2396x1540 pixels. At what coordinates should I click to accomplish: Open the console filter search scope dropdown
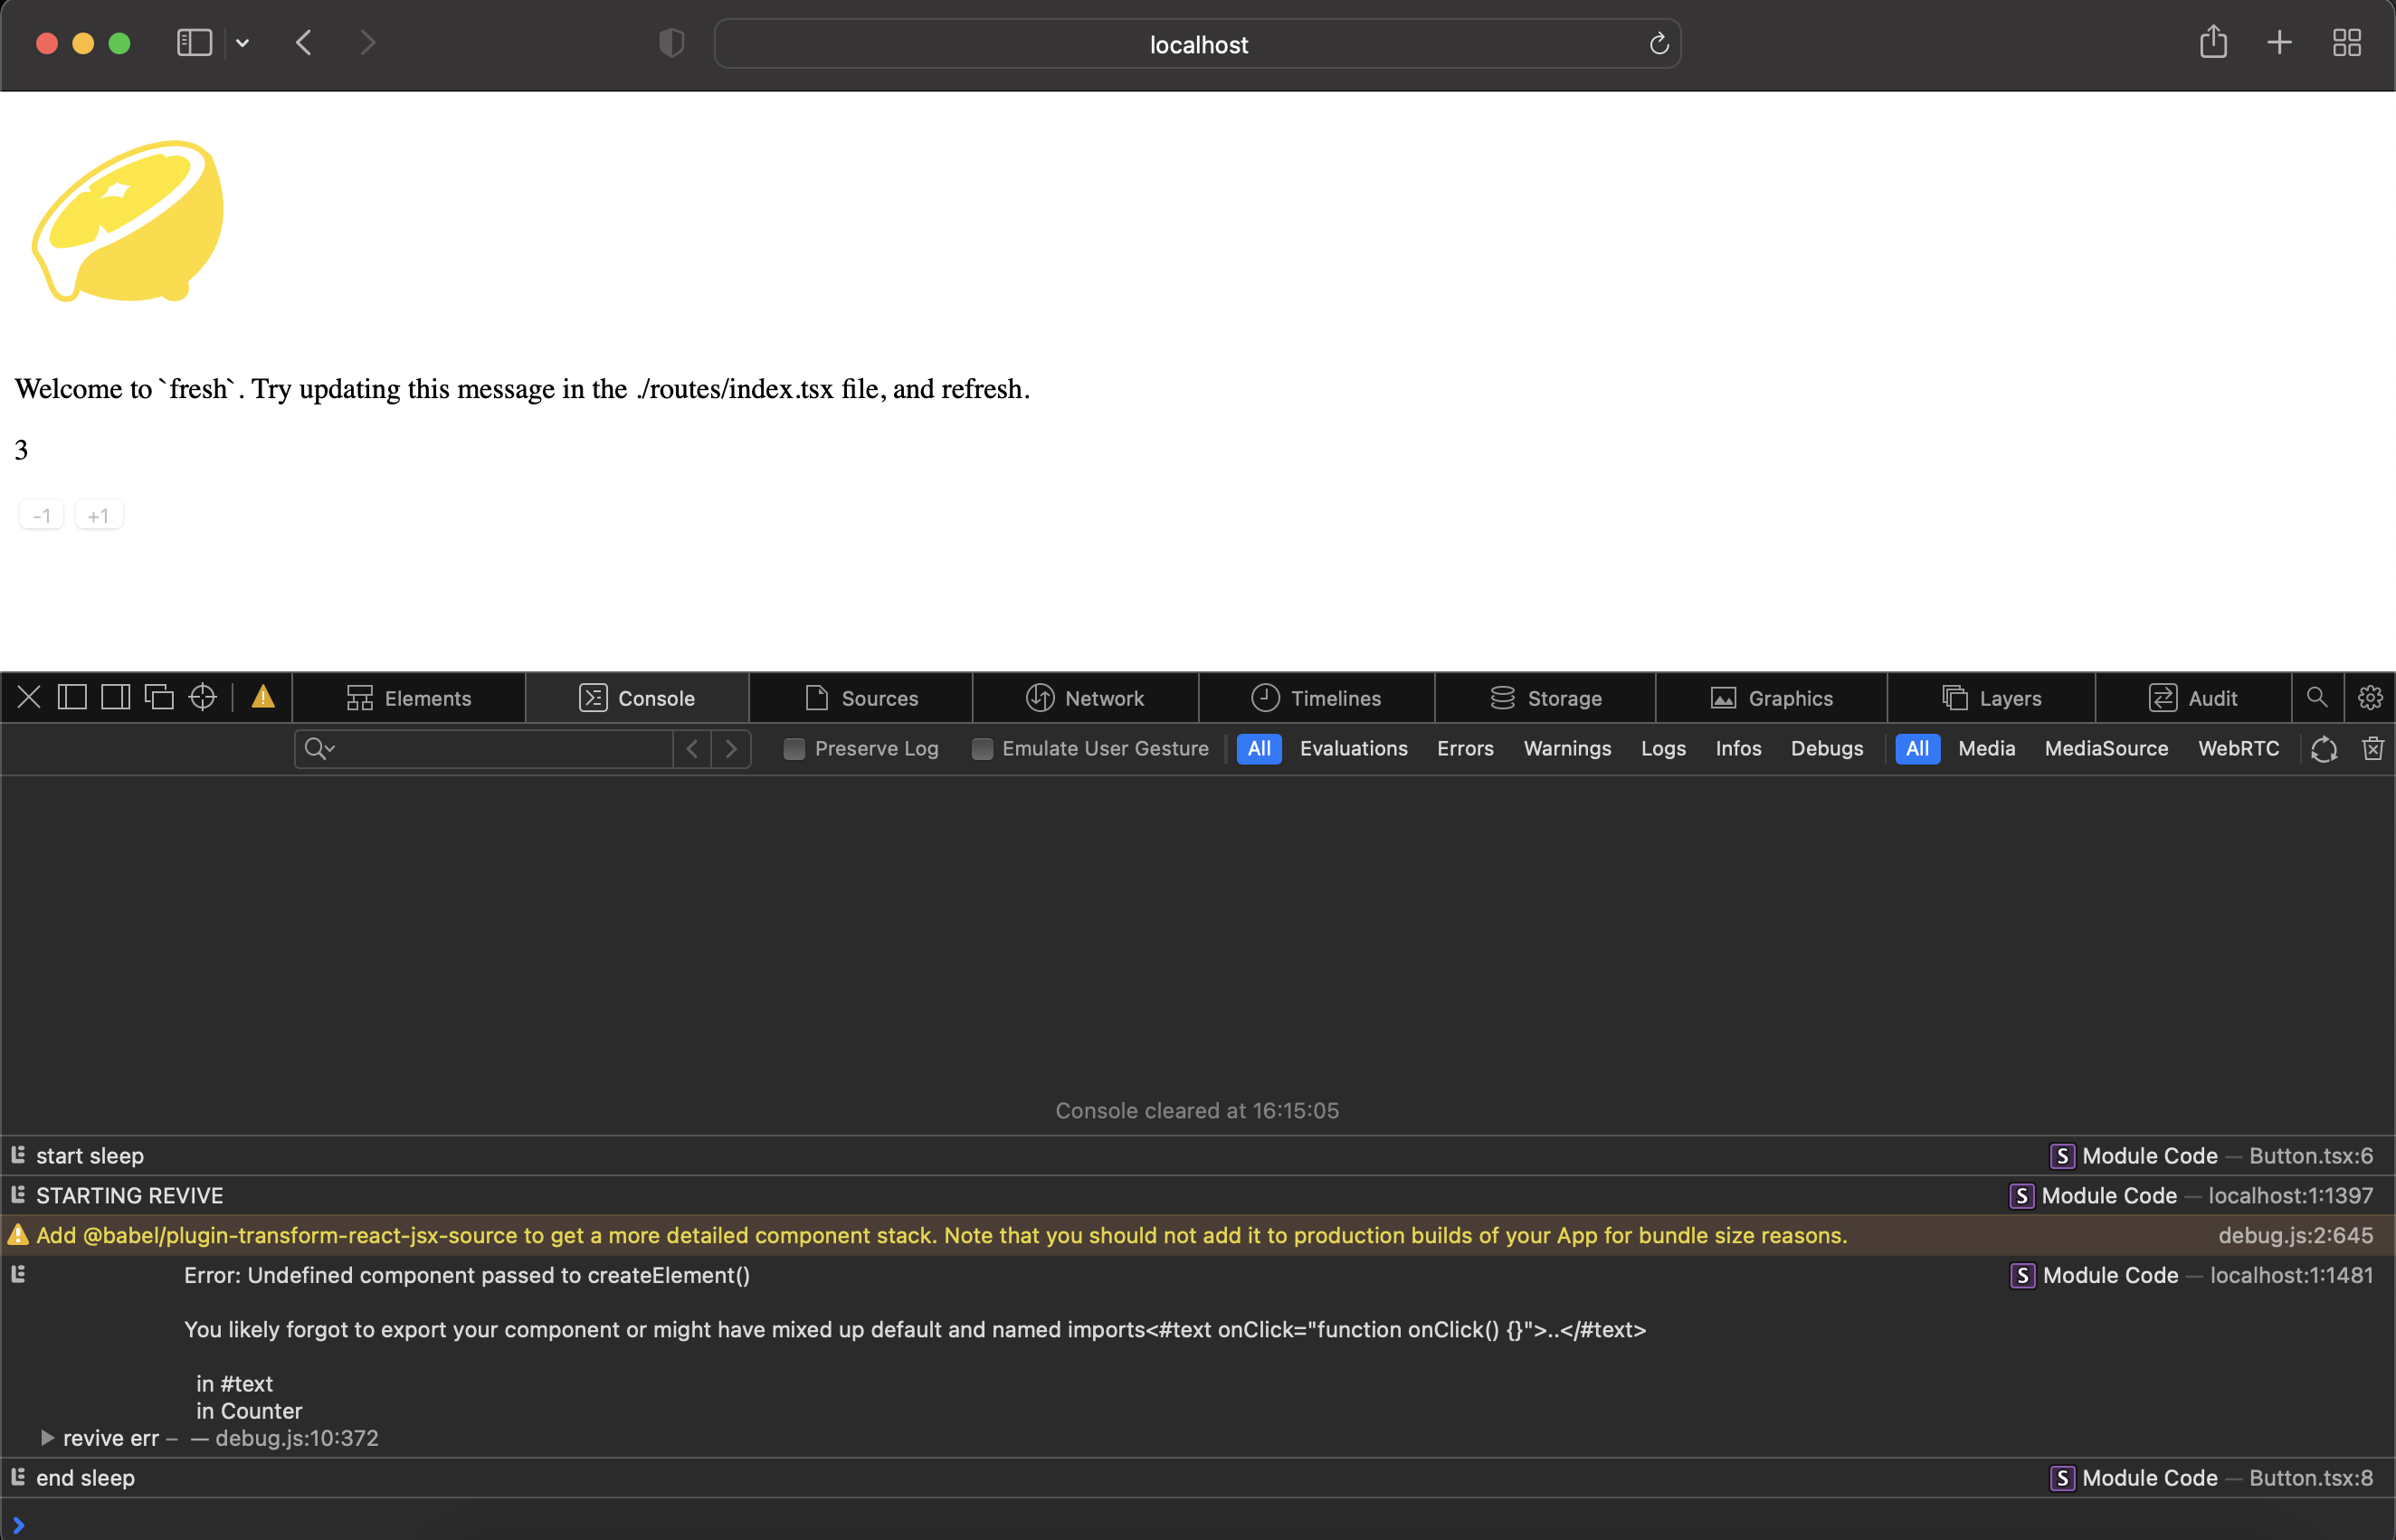(x=318, y=748)
